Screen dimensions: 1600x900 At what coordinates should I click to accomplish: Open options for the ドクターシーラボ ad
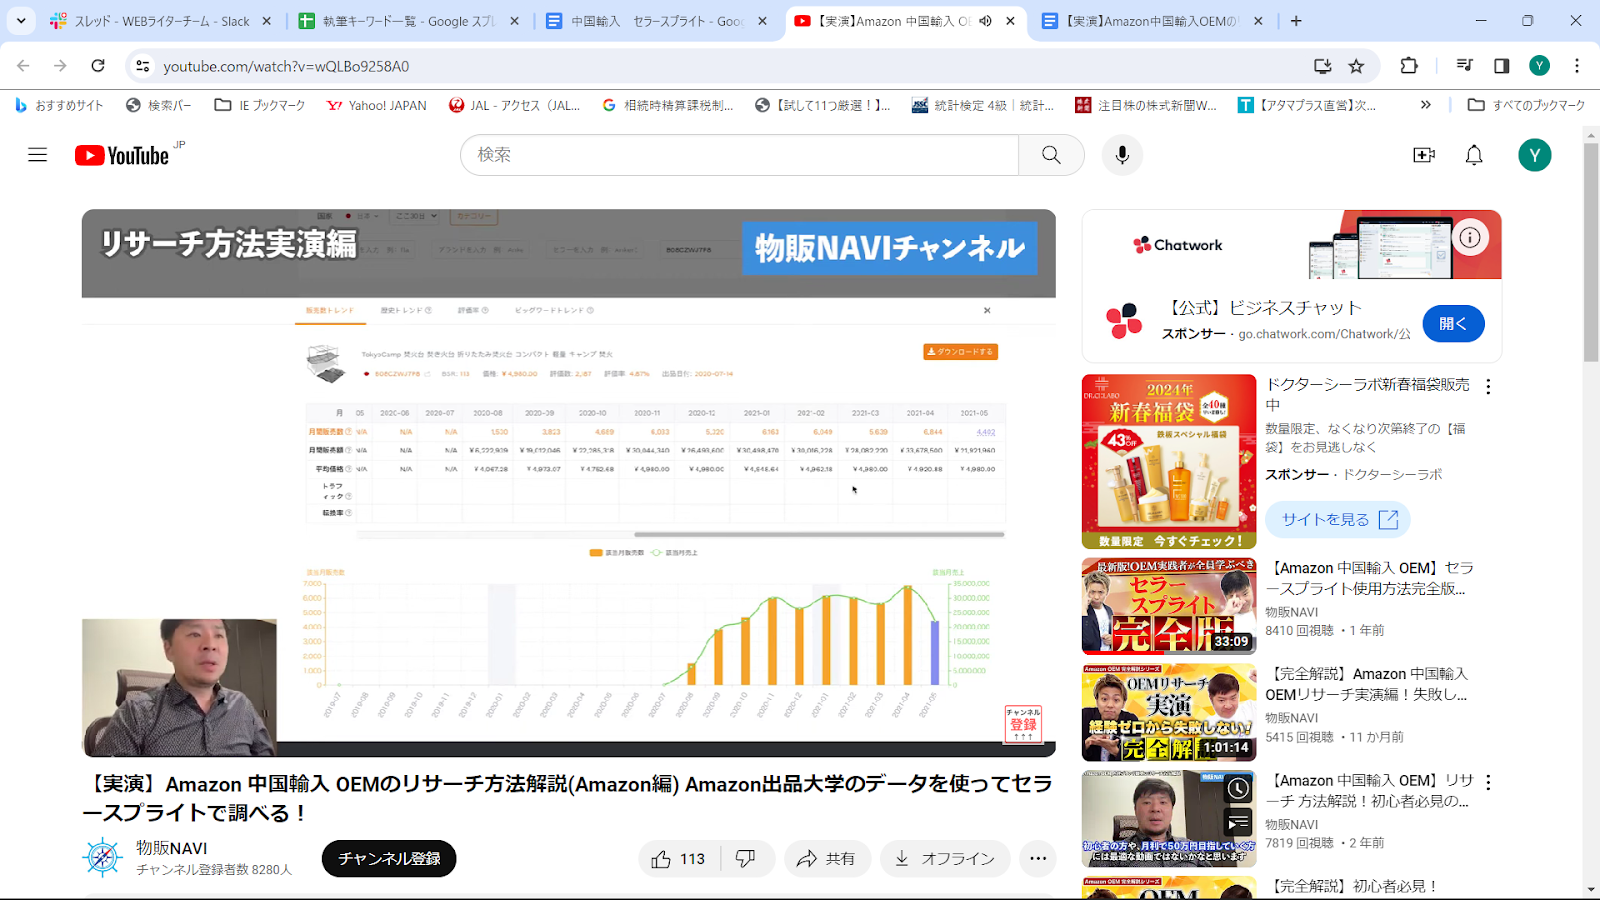point(1488,387)
